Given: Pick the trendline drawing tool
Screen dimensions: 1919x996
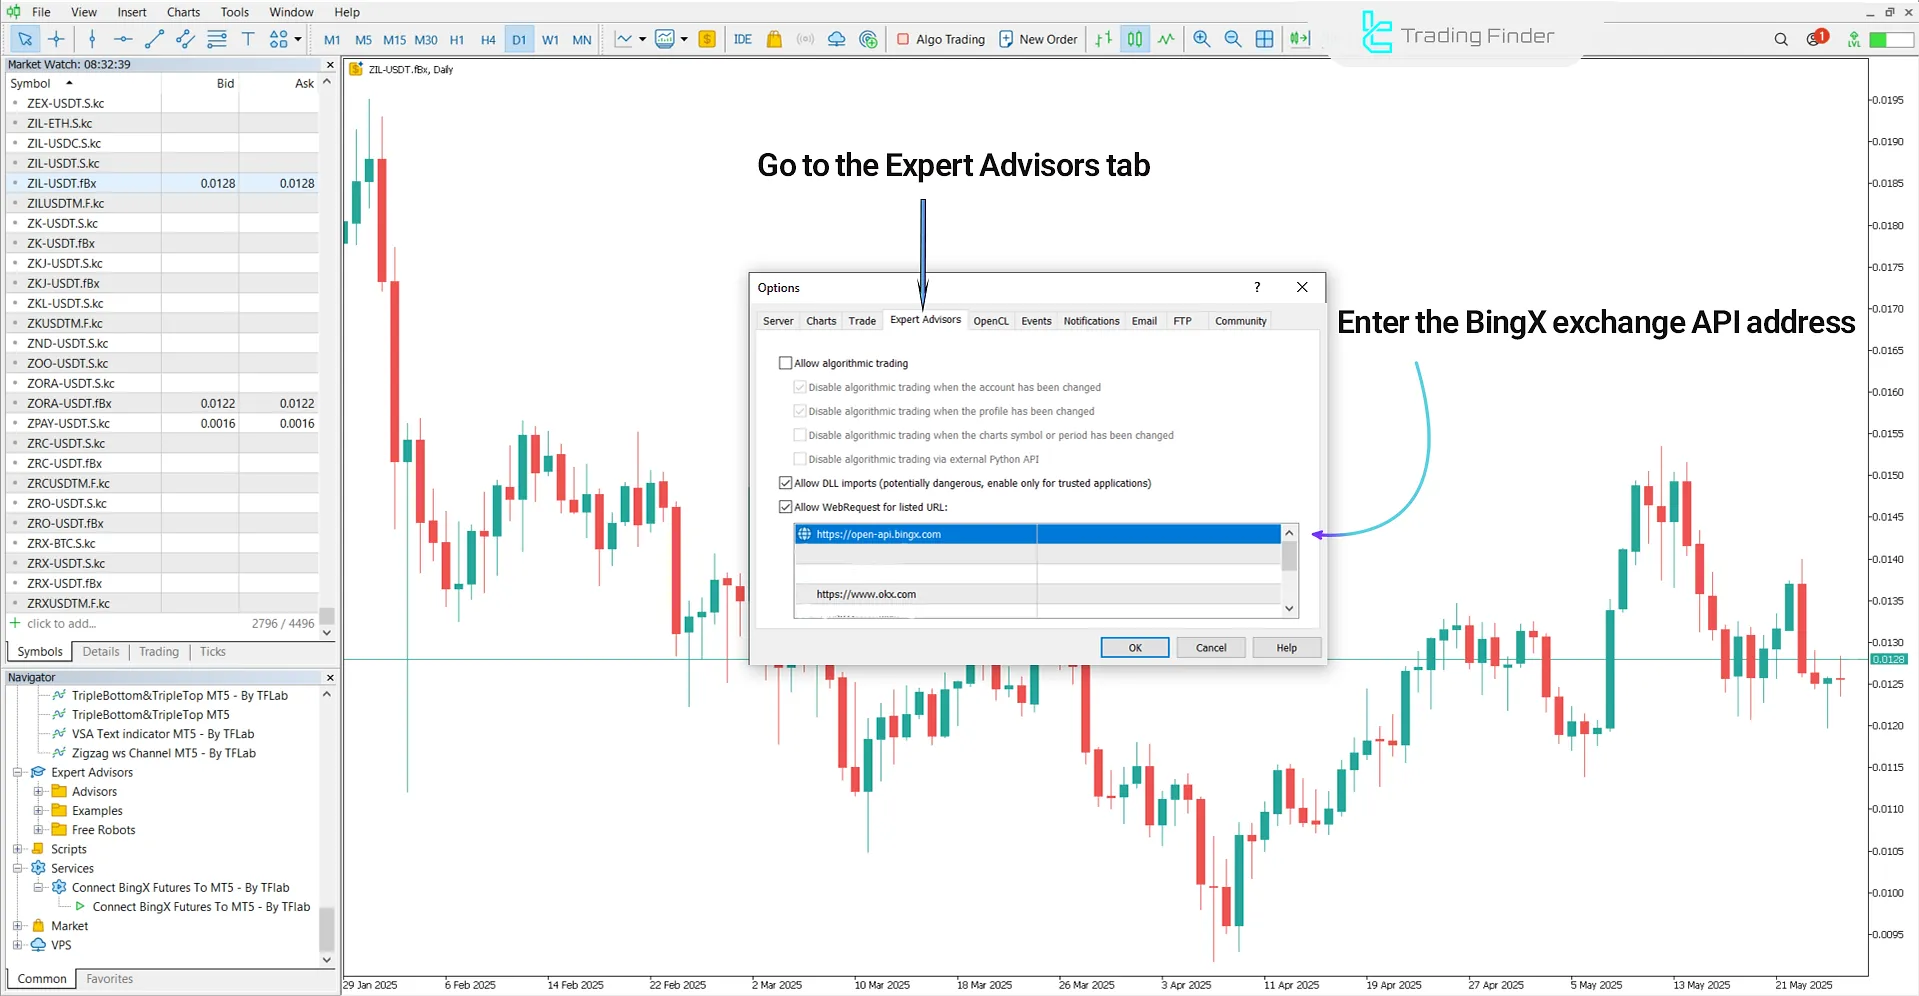Looking at the screenshot, I should click(x=154, y=39).
